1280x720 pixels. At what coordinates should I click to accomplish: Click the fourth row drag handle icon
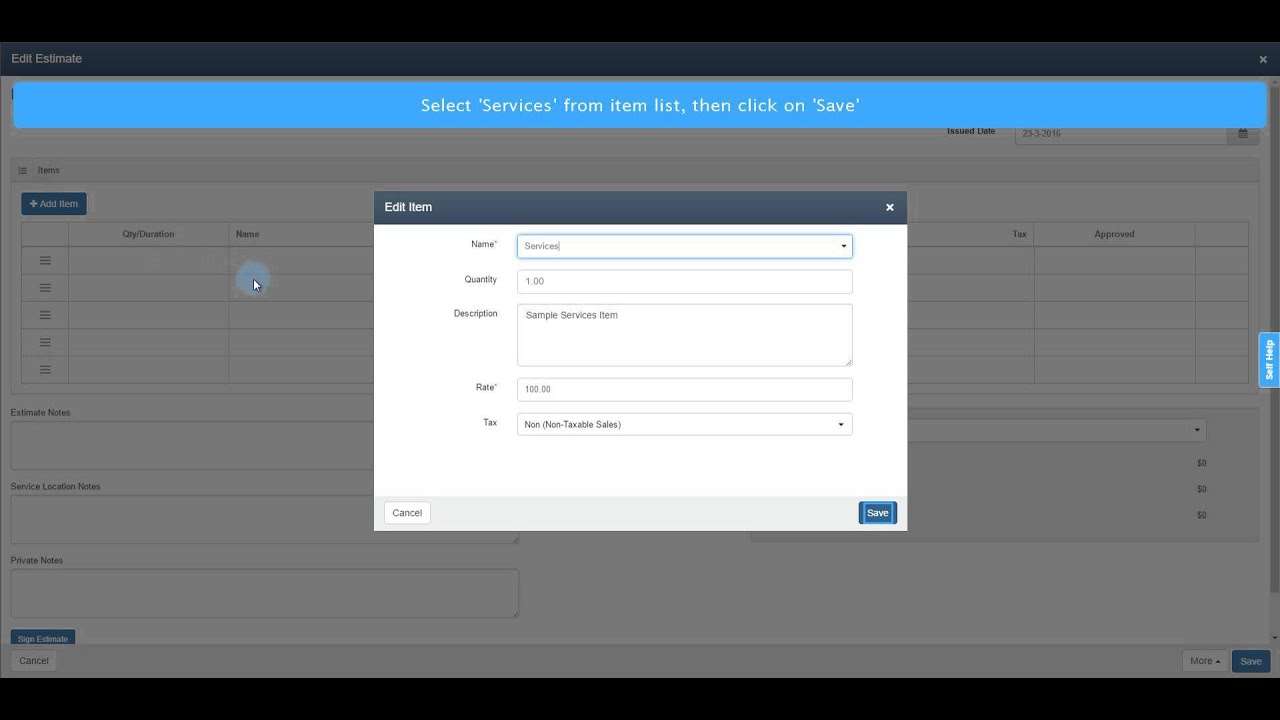(45, 342)
